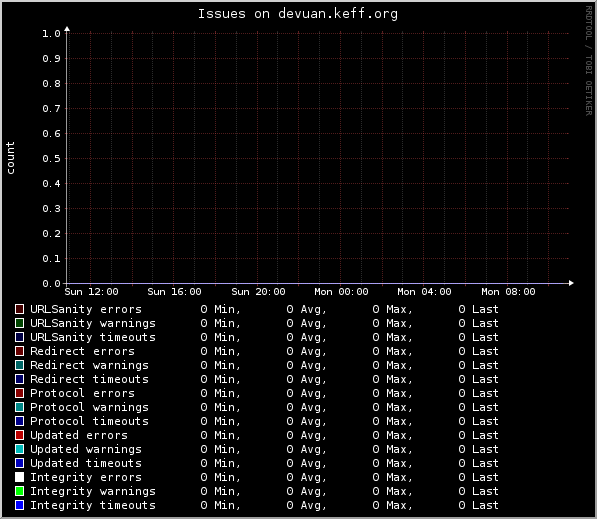Click the Redirect timeouts Last value
This screenshot has width=597, height=519.
point(478,379)
